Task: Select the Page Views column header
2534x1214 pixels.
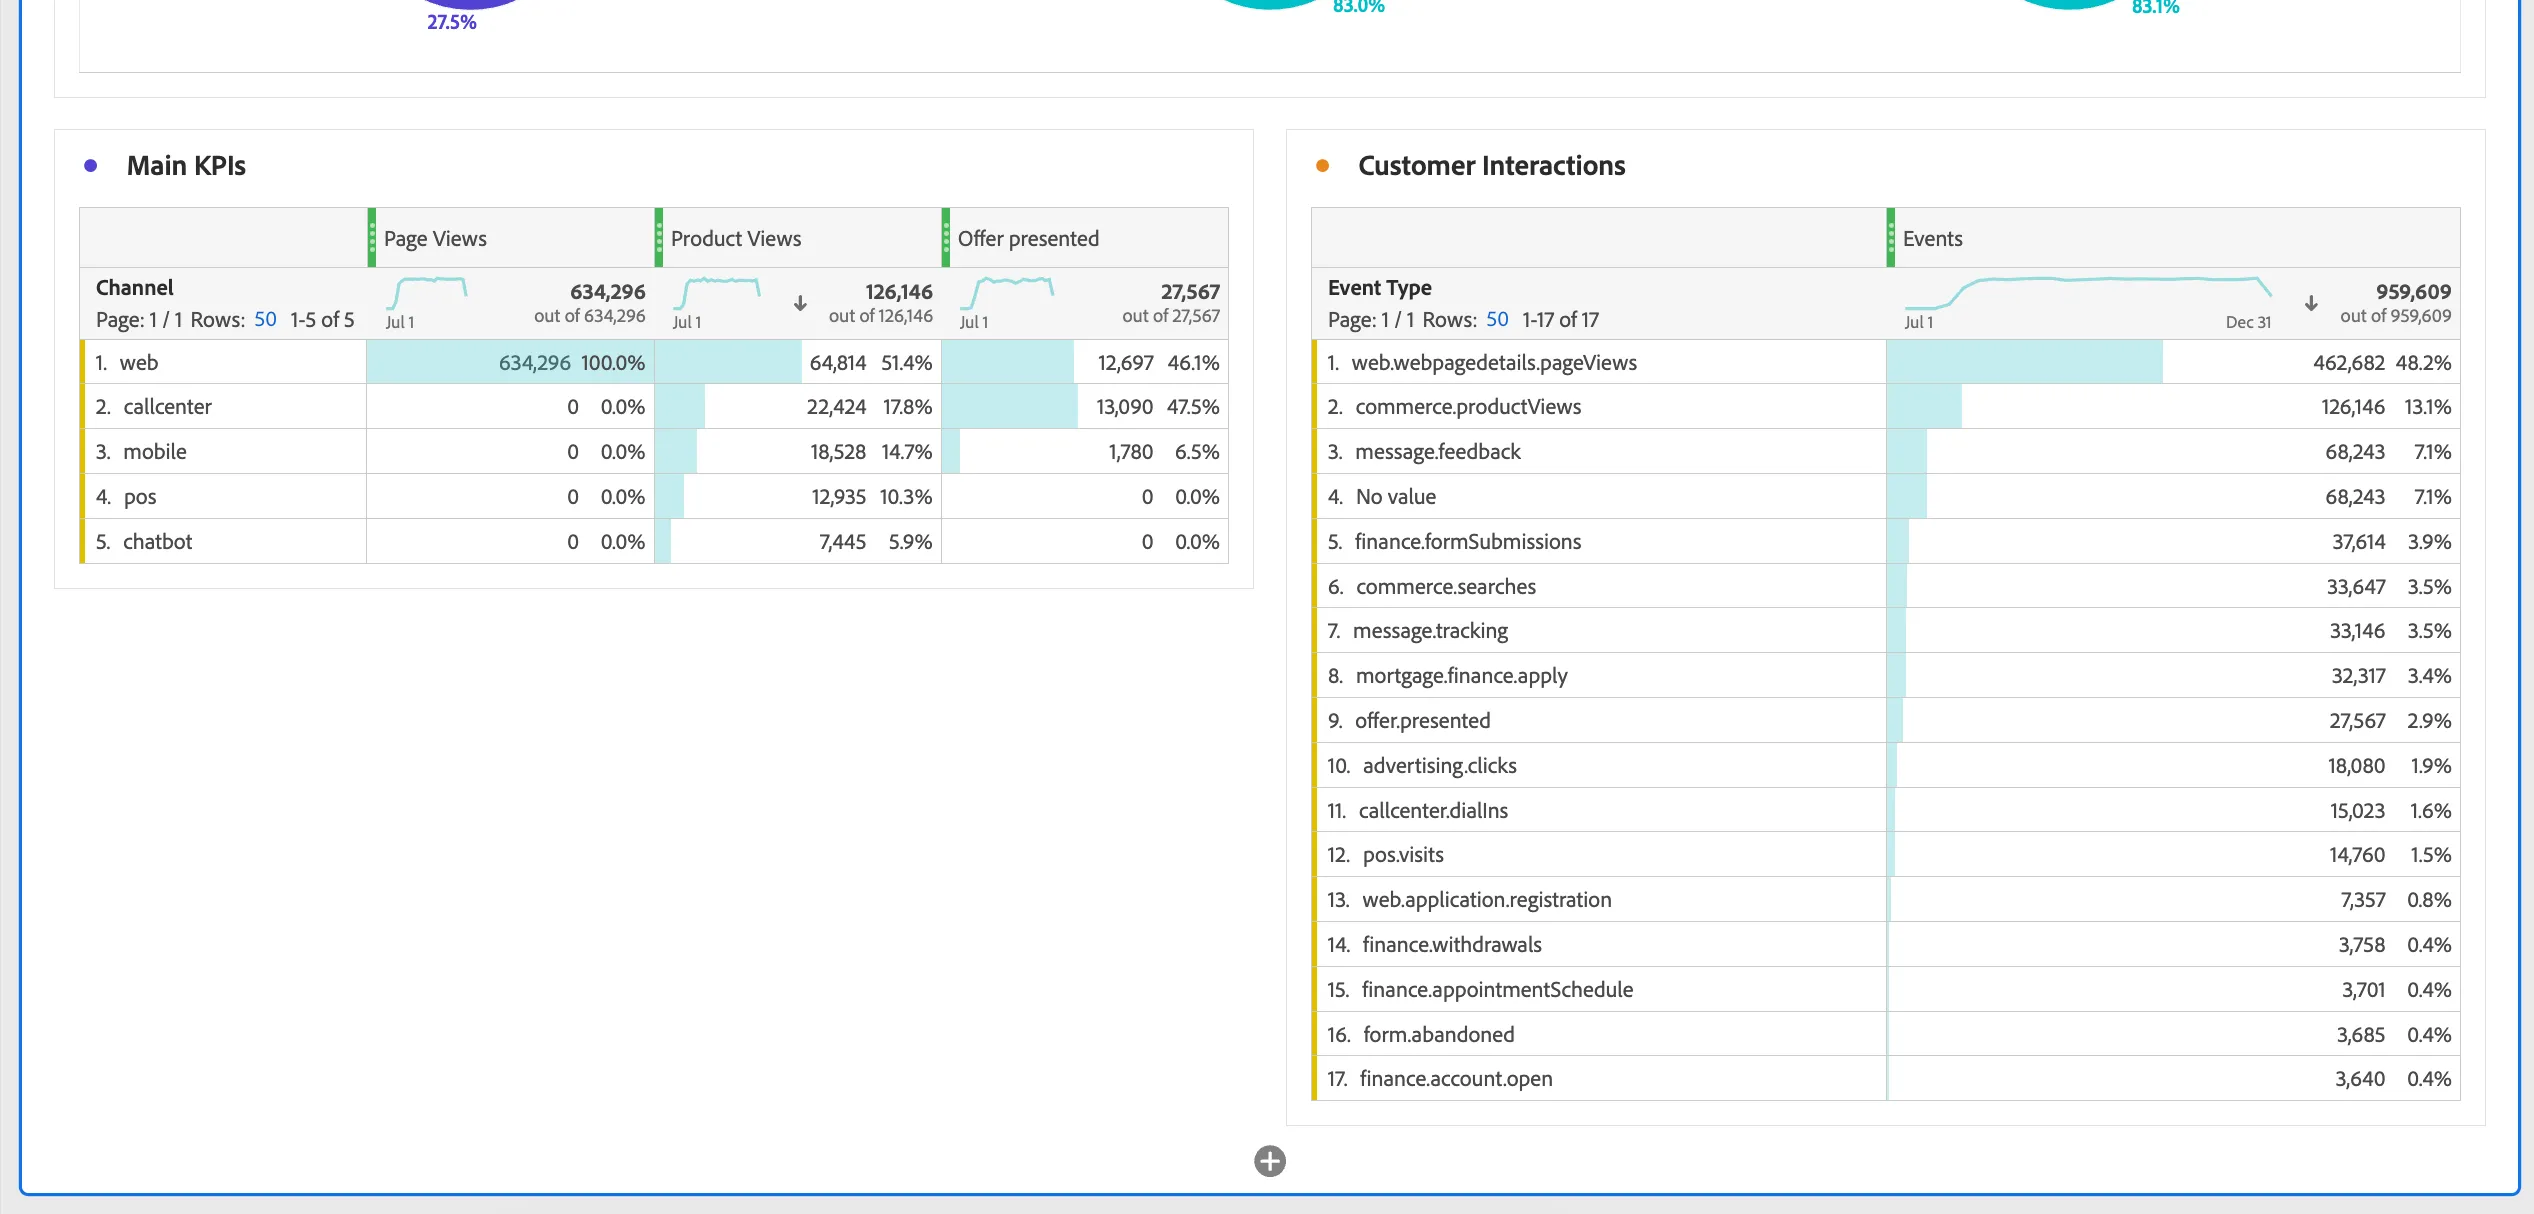Action: point(511,238)
